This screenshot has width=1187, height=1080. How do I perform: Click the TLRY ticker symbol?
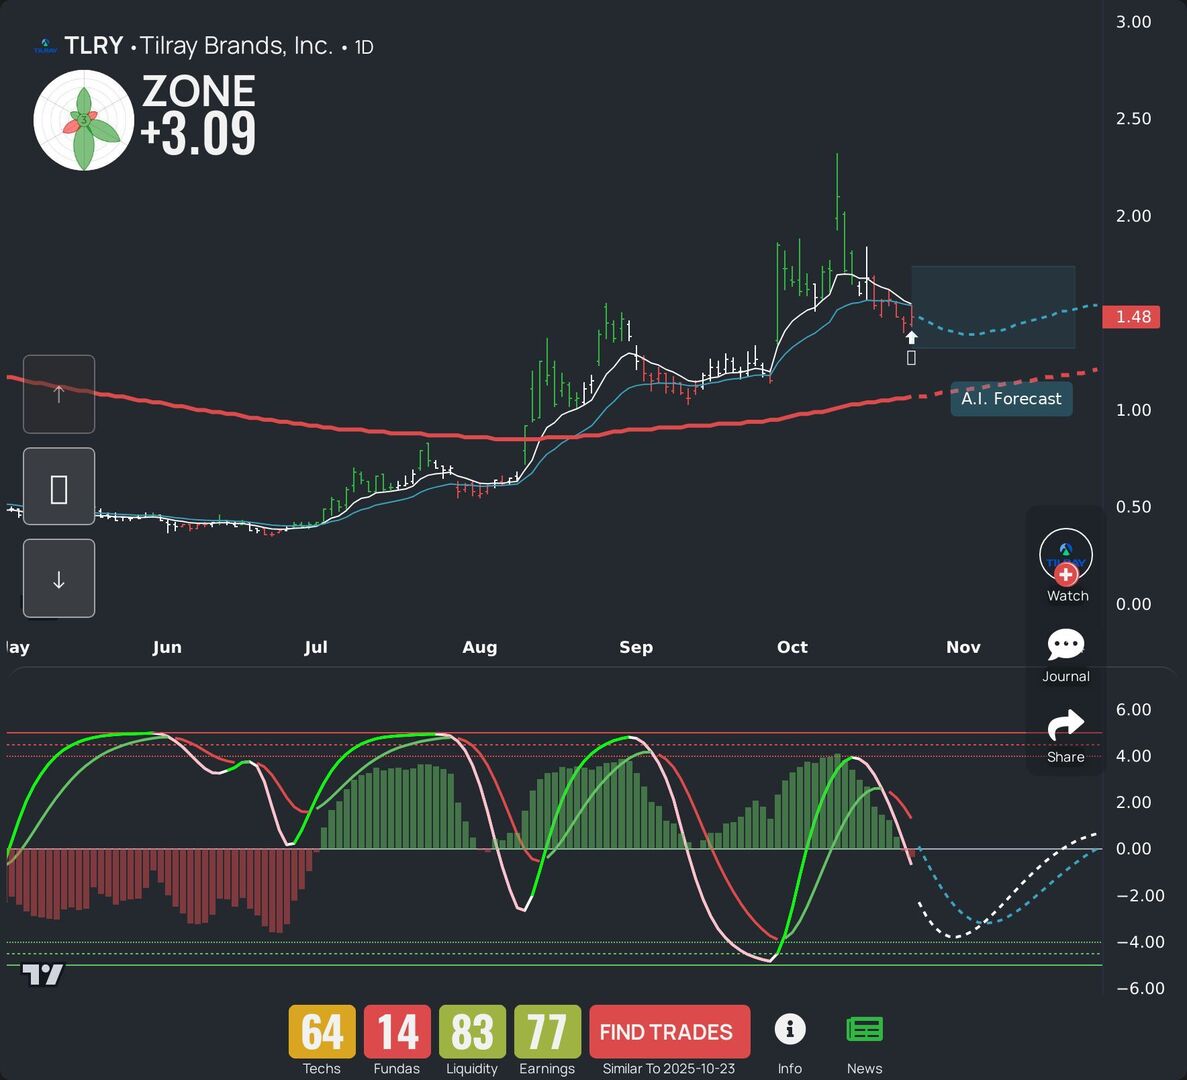93,46
